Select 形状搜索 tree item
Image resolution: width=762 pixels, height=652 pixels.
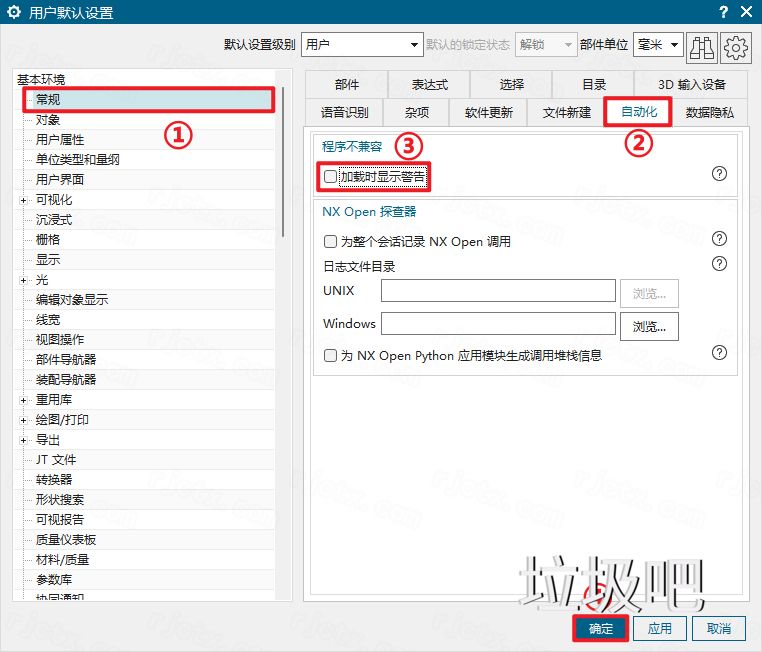coord(60,499)
